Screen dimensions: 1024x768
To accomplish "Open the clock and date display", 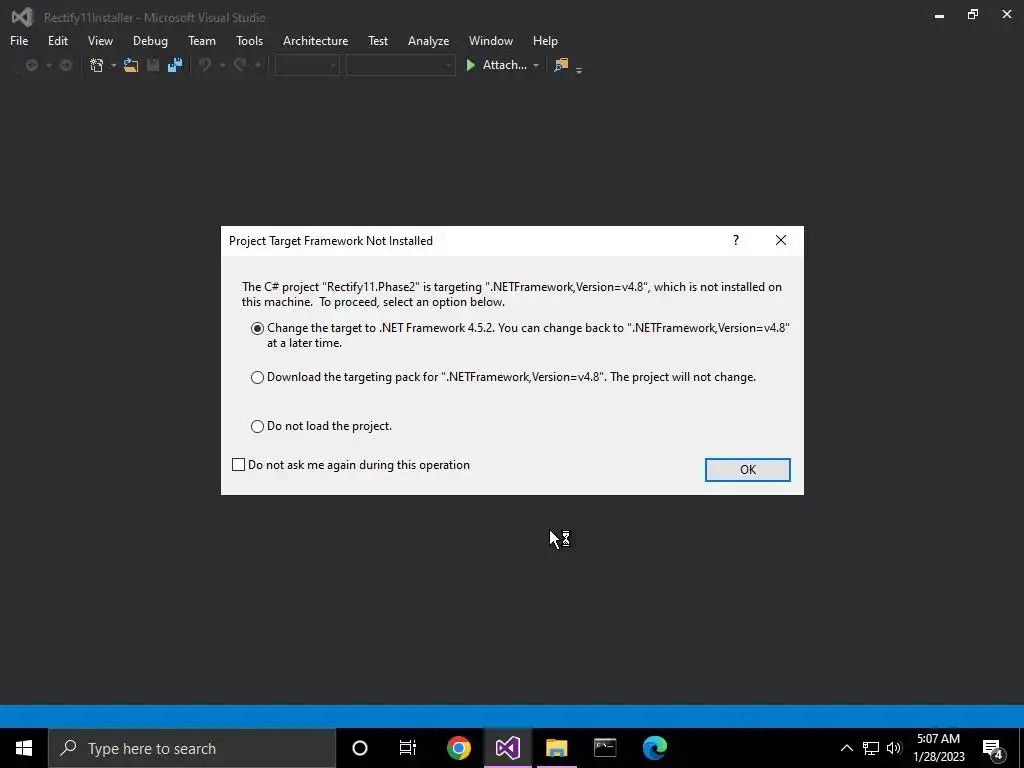I will [938, 748].
